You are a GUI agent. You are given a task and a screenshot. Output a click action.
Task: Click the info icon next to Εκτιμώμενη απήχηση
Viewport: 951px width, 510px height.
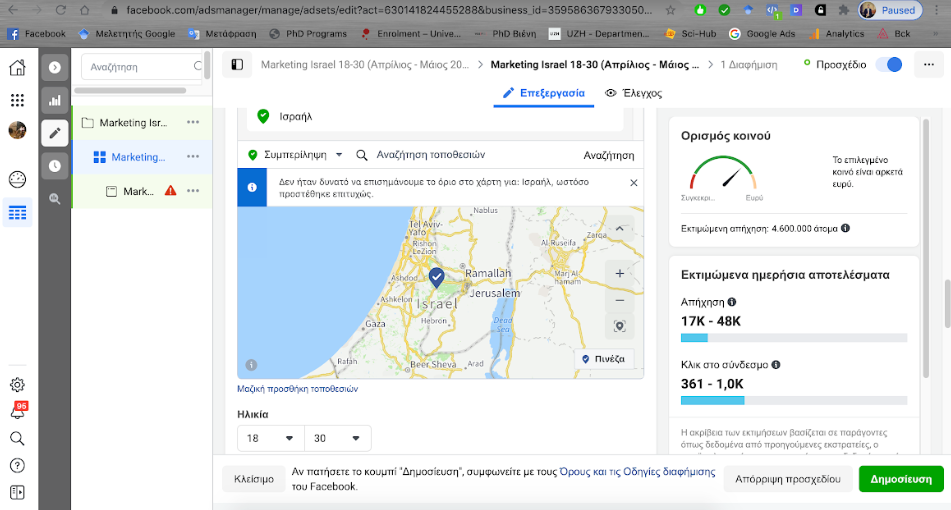(845, 228)
